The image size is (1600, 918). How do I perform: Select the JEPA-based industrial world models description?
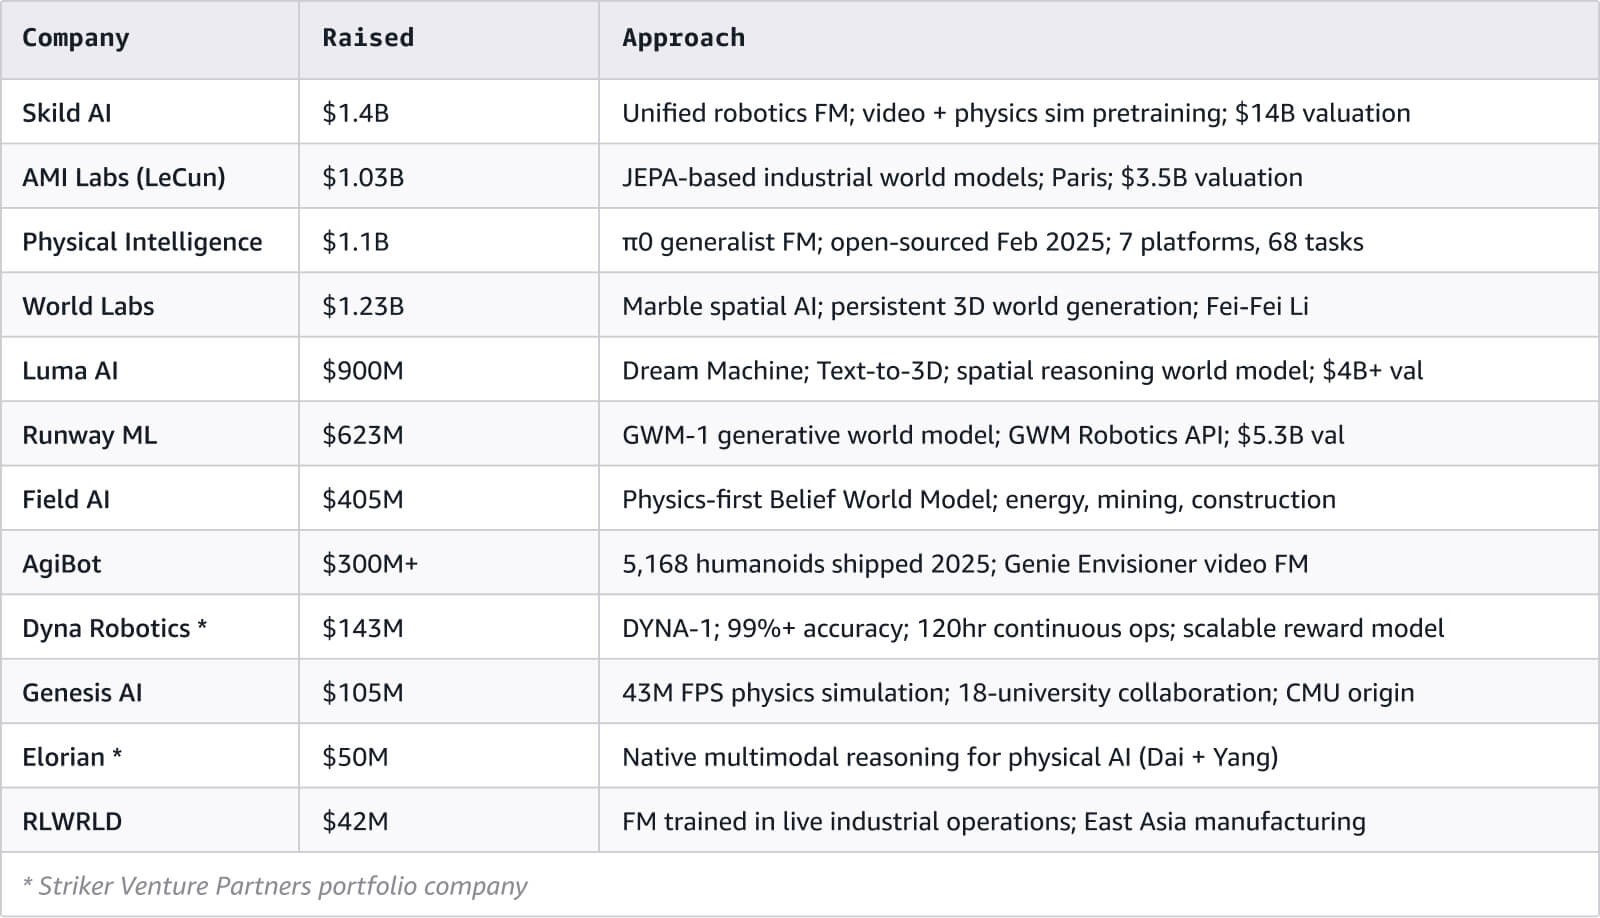pyautogui.click(x=962, y=177)
